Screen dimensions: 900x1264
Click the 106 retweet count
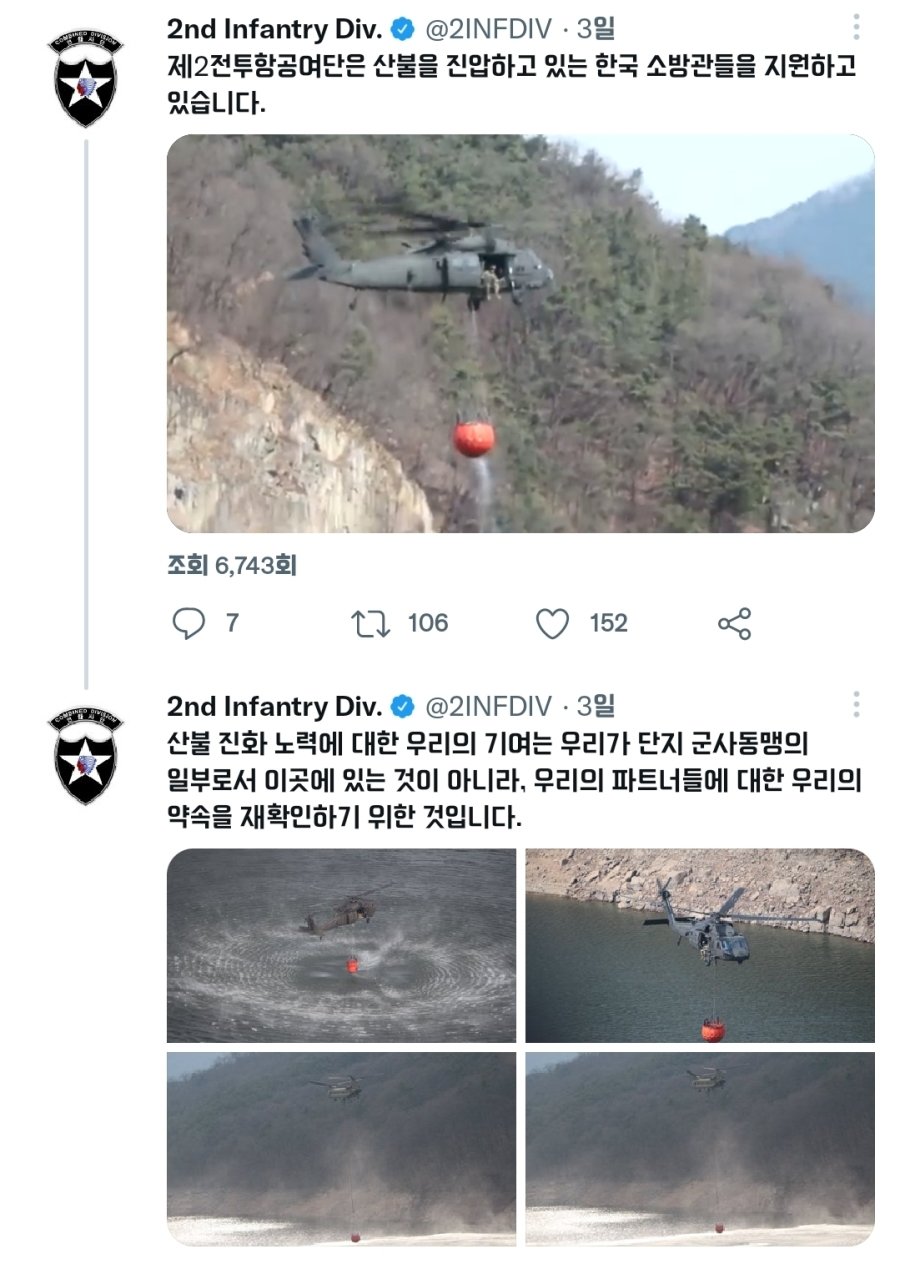pyautogui.click(x=428, y=624)
